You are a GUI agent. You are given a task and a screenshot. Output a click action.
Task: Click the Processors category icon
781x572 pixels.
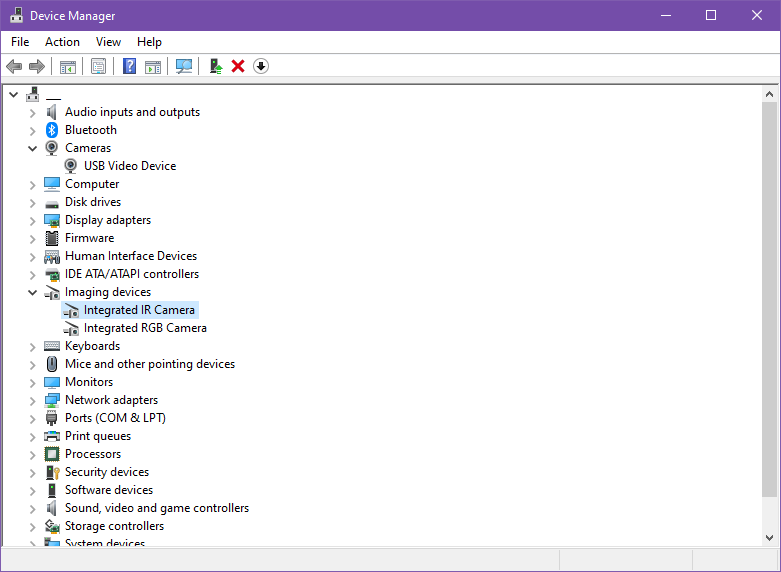click(52, 454)
